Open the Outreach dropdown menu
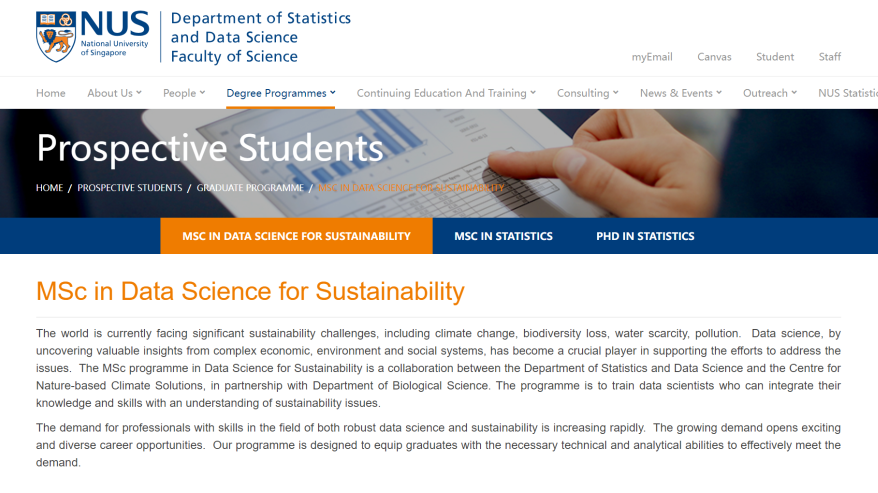The image size is (878, 493). coord(770,93)
